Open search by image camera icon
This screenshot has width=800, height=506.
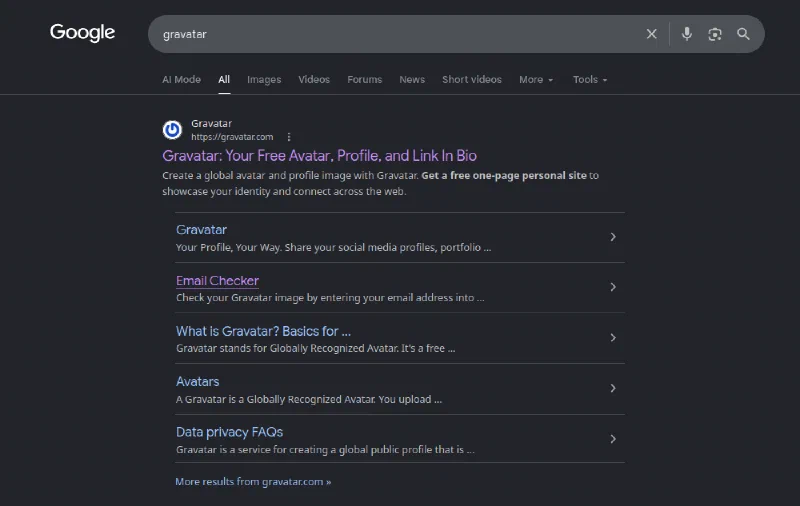coord(715,34)
